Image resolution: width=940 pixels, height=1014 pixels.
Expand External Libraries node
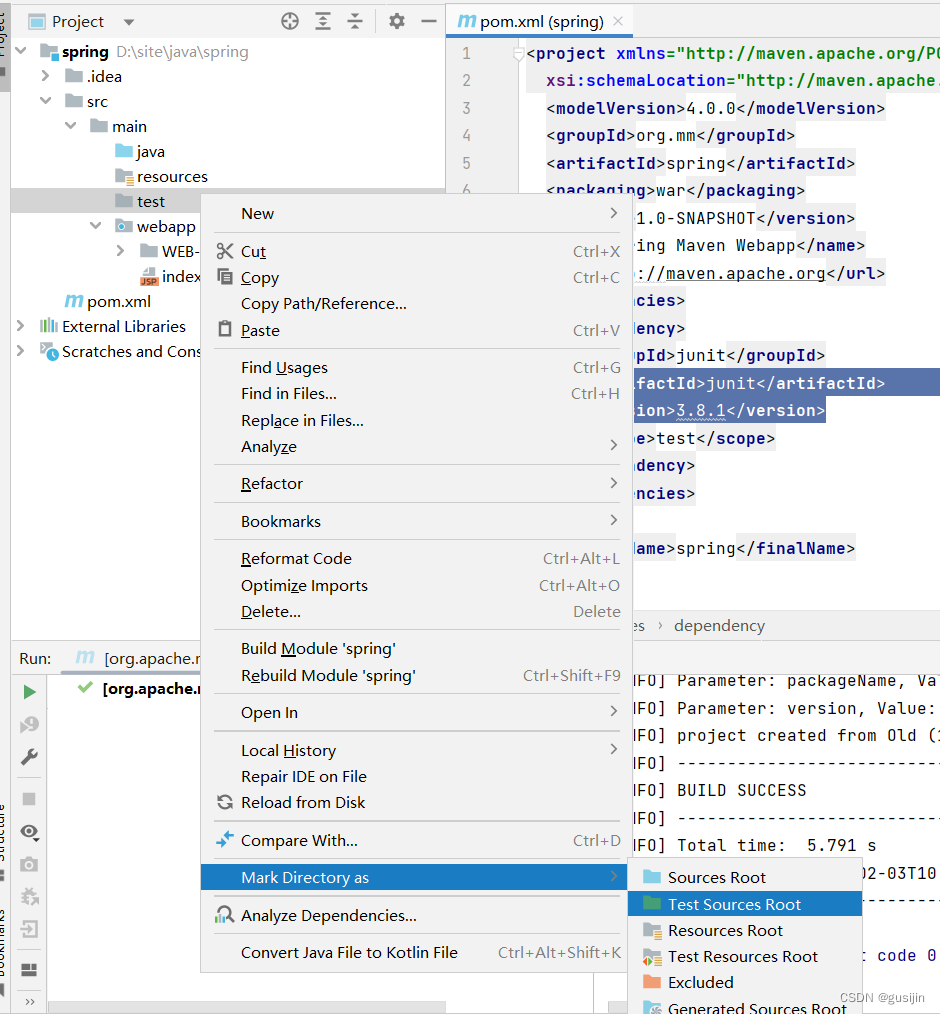pos(21,326)
